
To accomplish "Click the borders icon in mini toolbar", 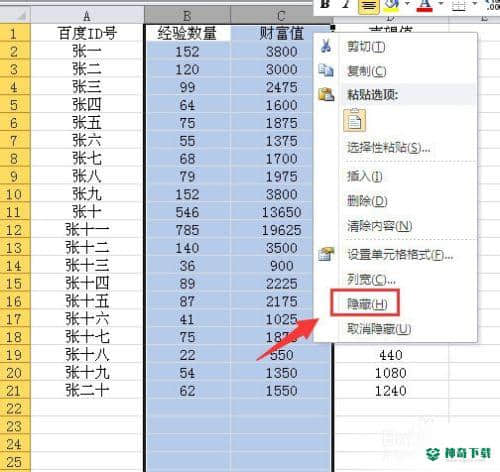I will [459, 5].
